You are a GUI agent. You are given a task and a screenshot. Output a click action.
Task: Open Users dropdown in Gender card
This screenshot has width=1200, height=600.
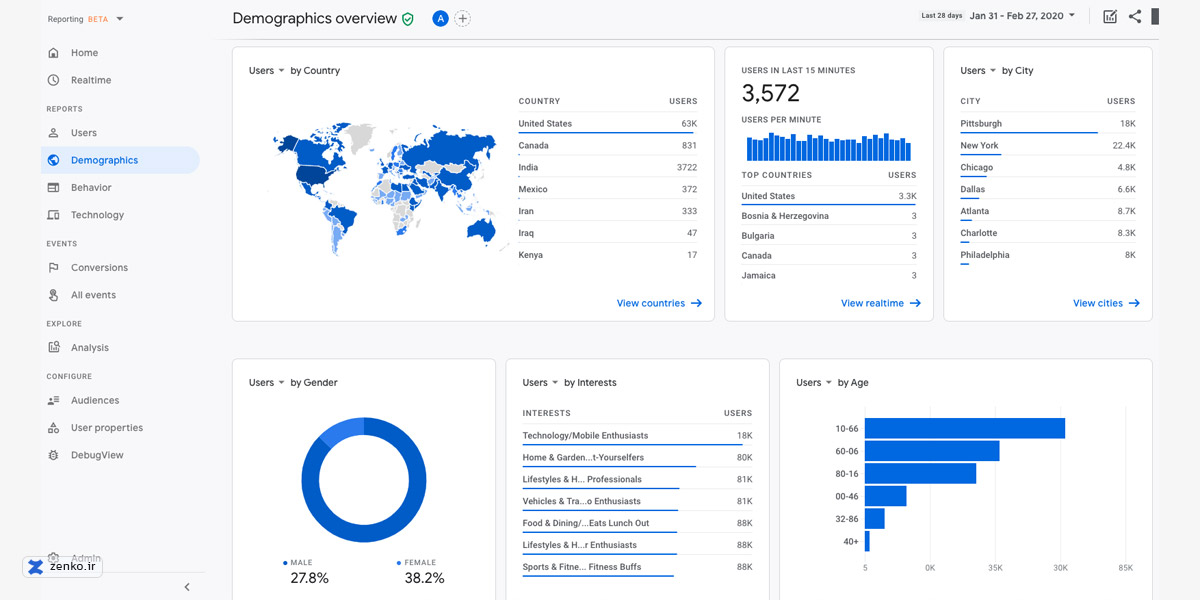click(267, 383)
